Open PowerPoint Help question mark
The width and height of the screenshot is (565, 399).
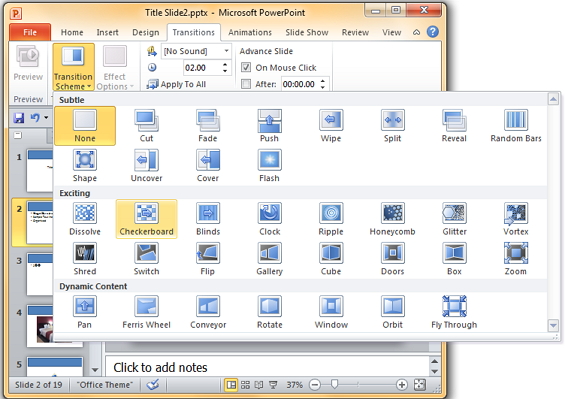(x=433, y=32)
